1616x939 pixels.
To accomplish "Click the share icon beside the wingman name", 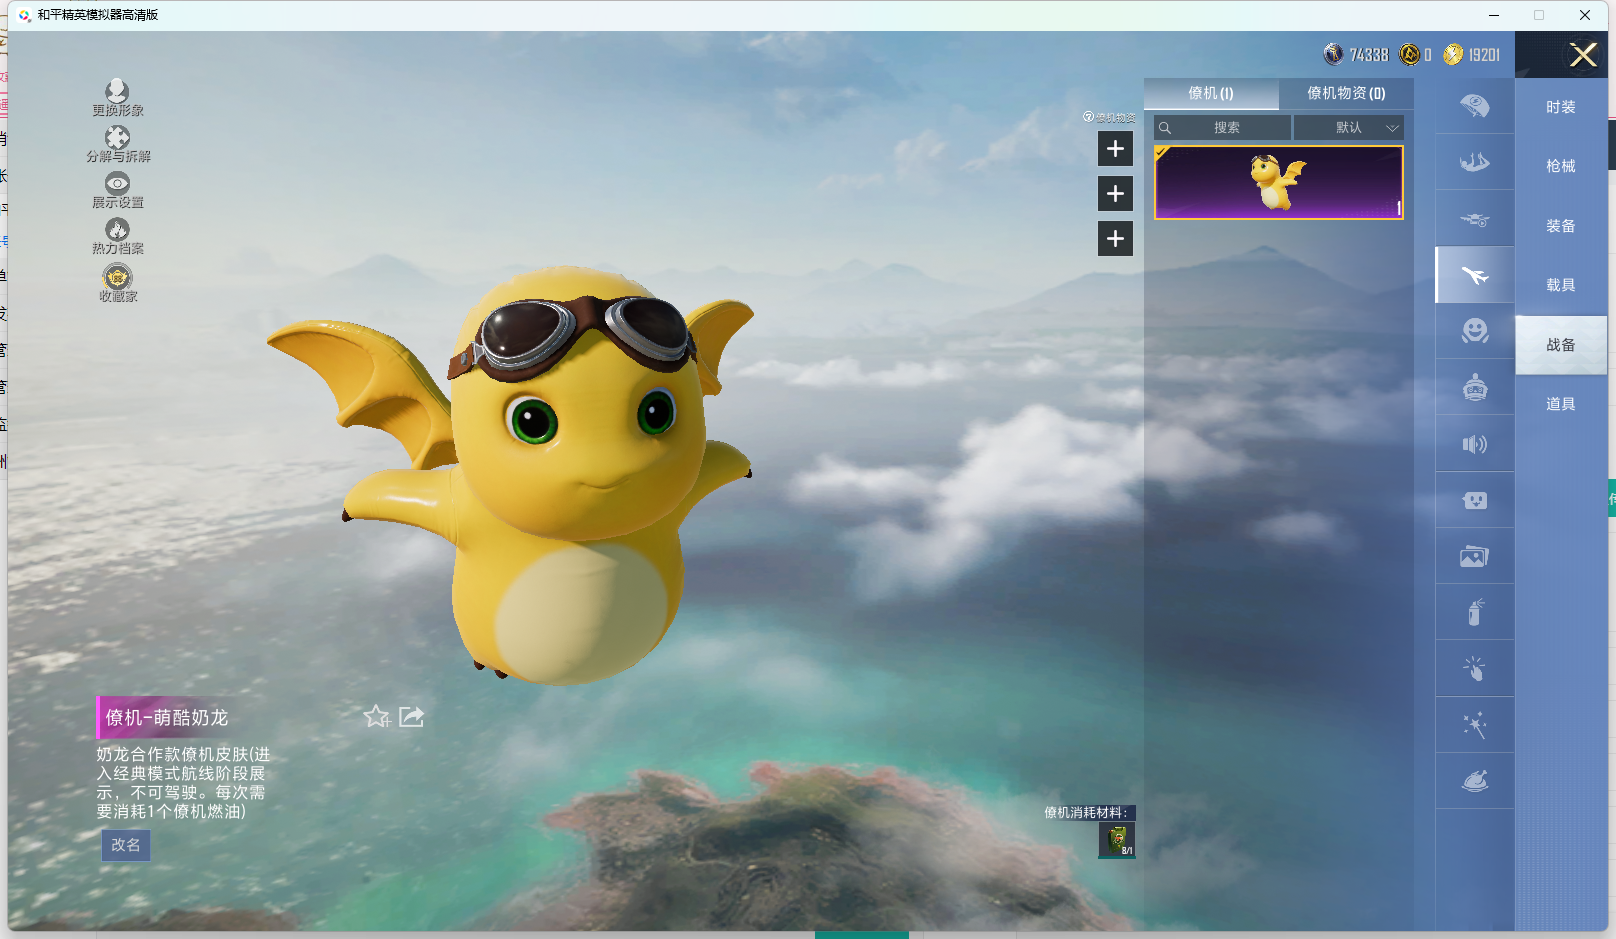I will tap(411, 716).
